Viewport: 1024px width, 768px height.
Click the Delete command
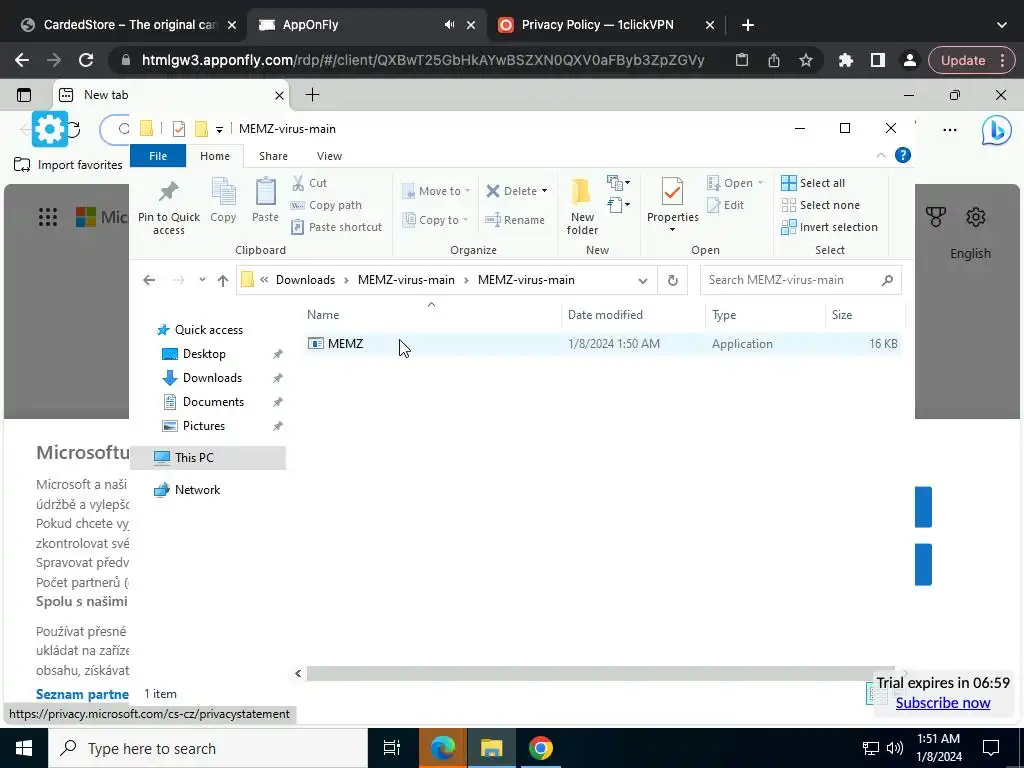[511, 191]
